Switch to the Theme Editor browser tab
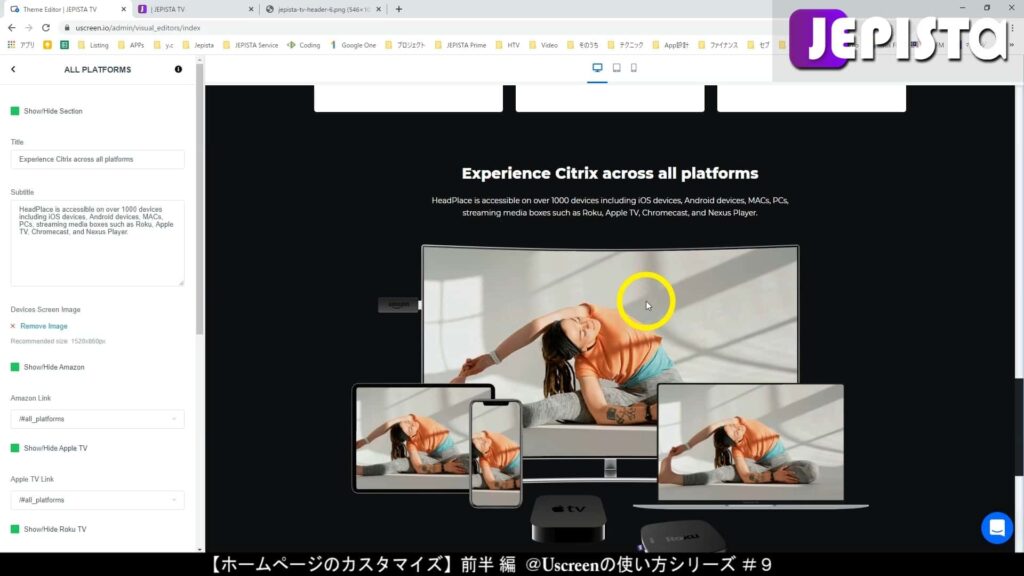Screen dimensions: 1024x576 (67, 9)
